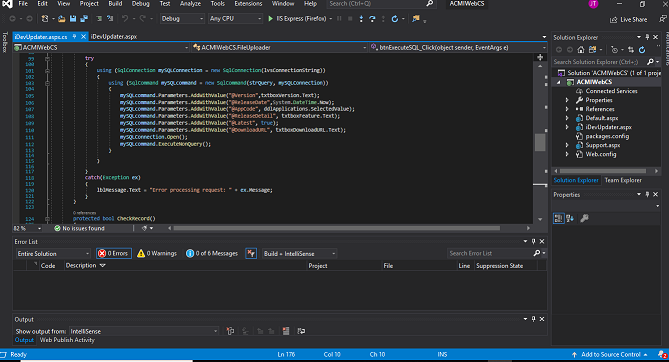This screenshot has width=669, height=362.
Task: Click the code editor vertical scrollbar thumb
Action: click(x=540, y=143)
